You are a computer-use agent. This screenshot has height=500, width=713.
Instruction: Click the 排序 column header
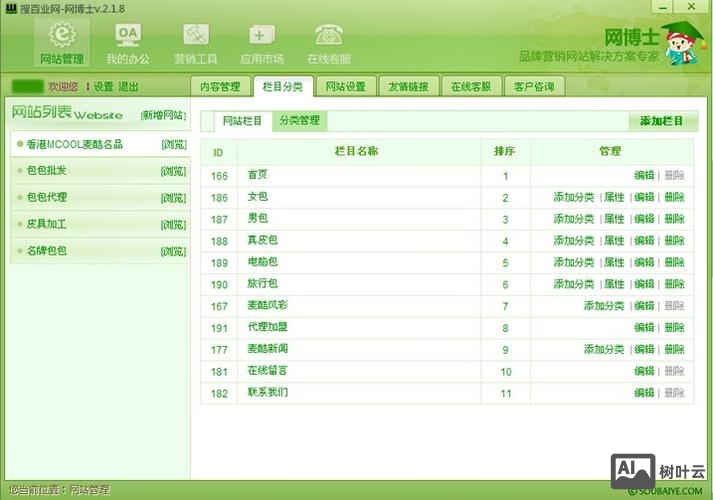tap(505, 151)
